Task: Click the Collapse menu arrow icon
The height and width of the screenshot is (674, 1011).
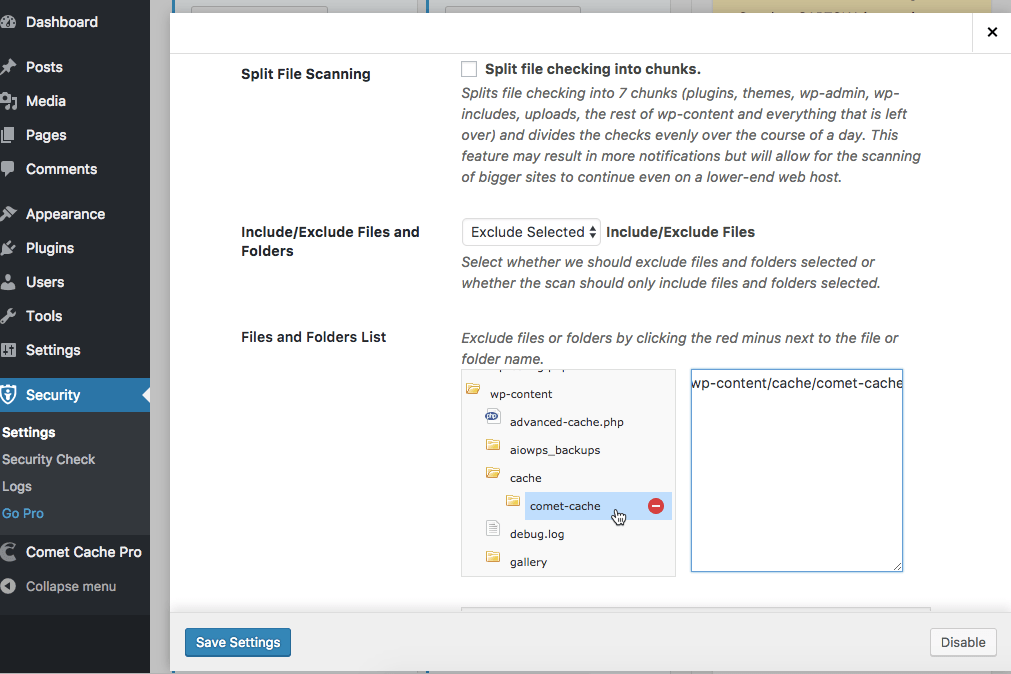Action: click(x=8, y=586)
